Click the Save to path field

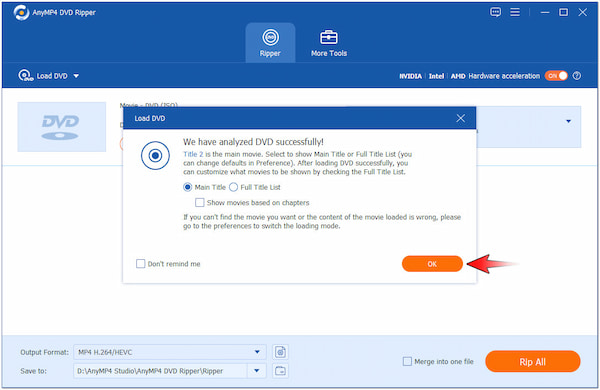coord(160,370)
